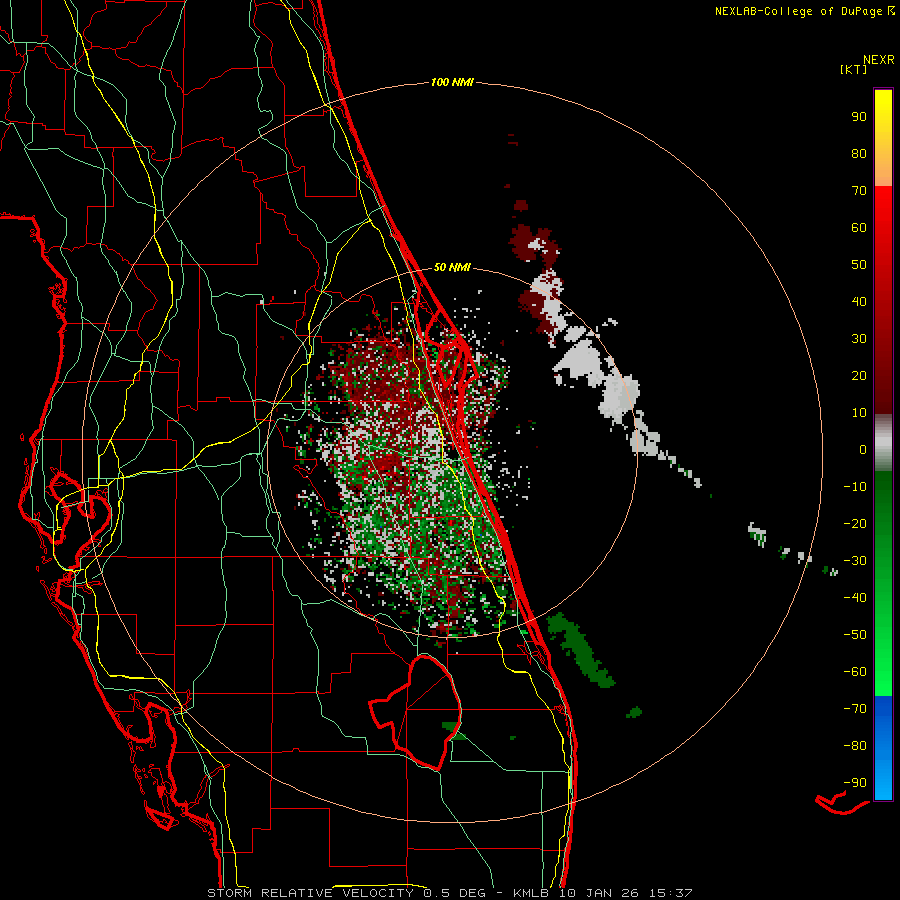Click the -20 scale value

coord(855,524)
